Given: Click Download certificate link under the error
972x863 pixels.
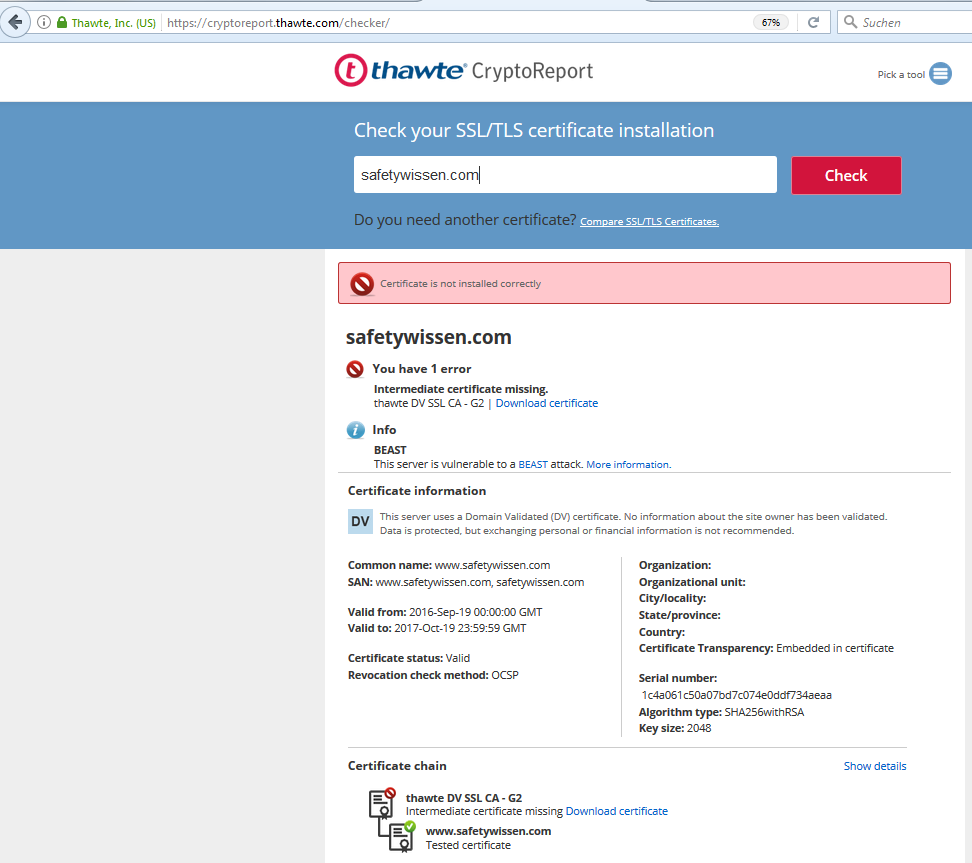Looking at the screenshot, I should click(x=547, y=404).
